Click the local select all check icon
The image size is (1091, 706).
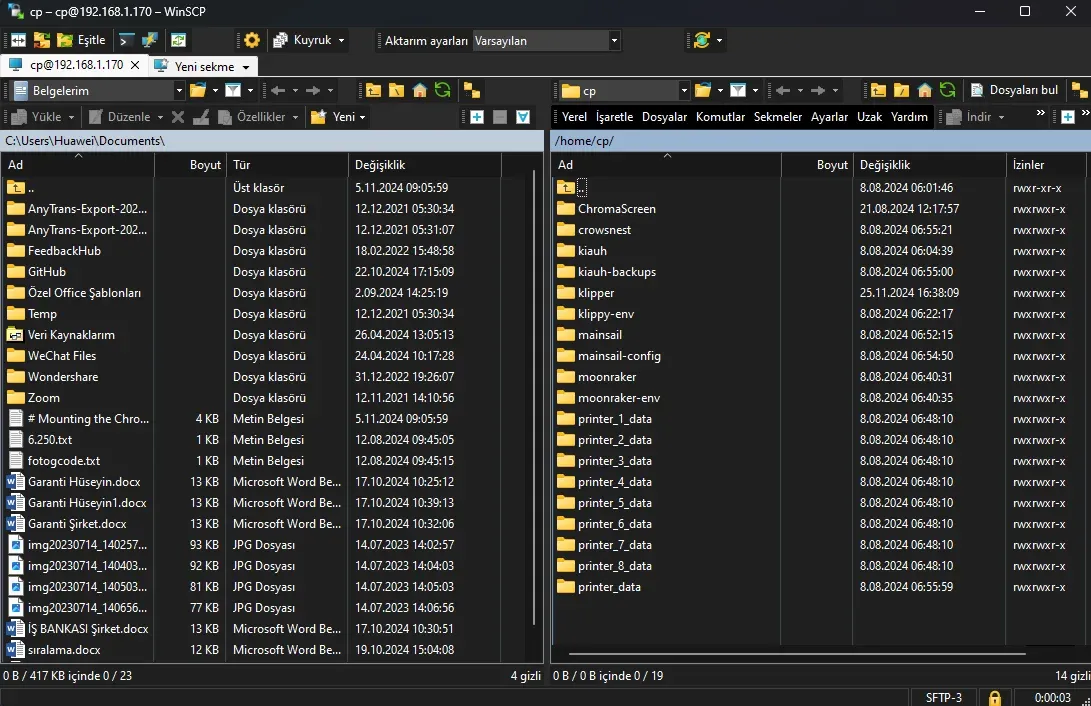pos(523,117)
